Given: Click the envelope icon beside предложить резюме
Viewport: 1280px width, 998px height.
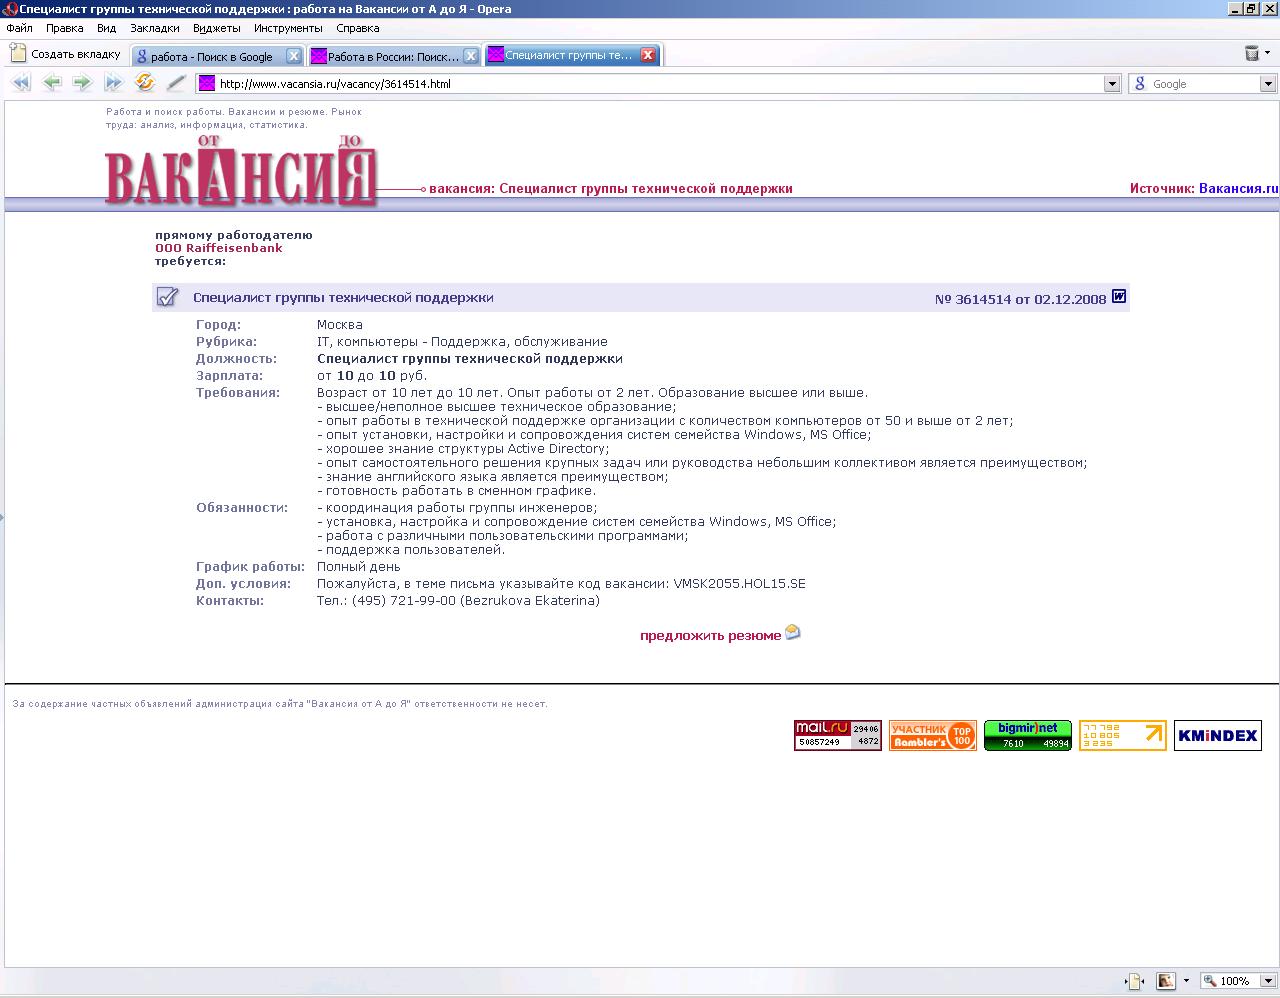Looking at the screenshot, I should point(793,632).
